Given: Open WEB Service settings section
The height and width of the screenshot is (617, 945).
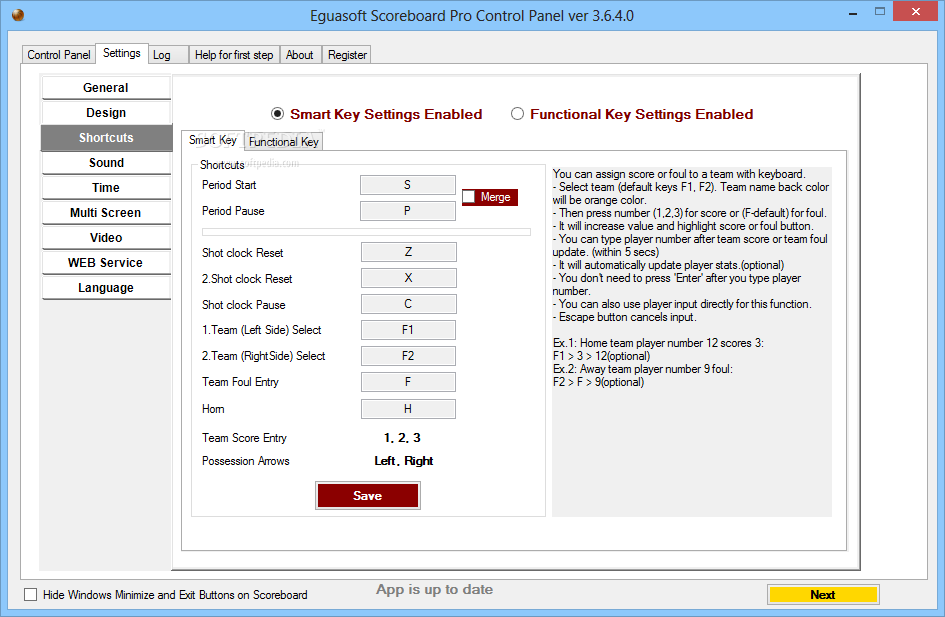Looking at the screenshot, I should pos(106,263).
